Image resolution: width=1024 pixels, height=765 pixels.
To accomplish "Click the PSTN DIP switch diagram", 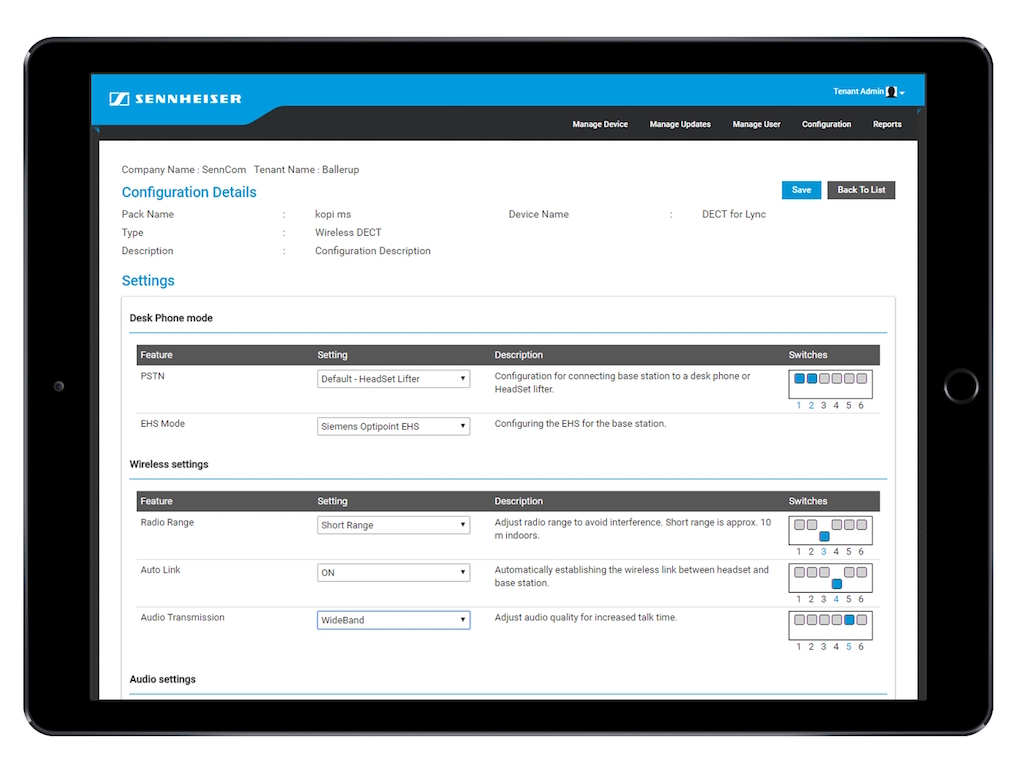I will click(x=830, y=385).
